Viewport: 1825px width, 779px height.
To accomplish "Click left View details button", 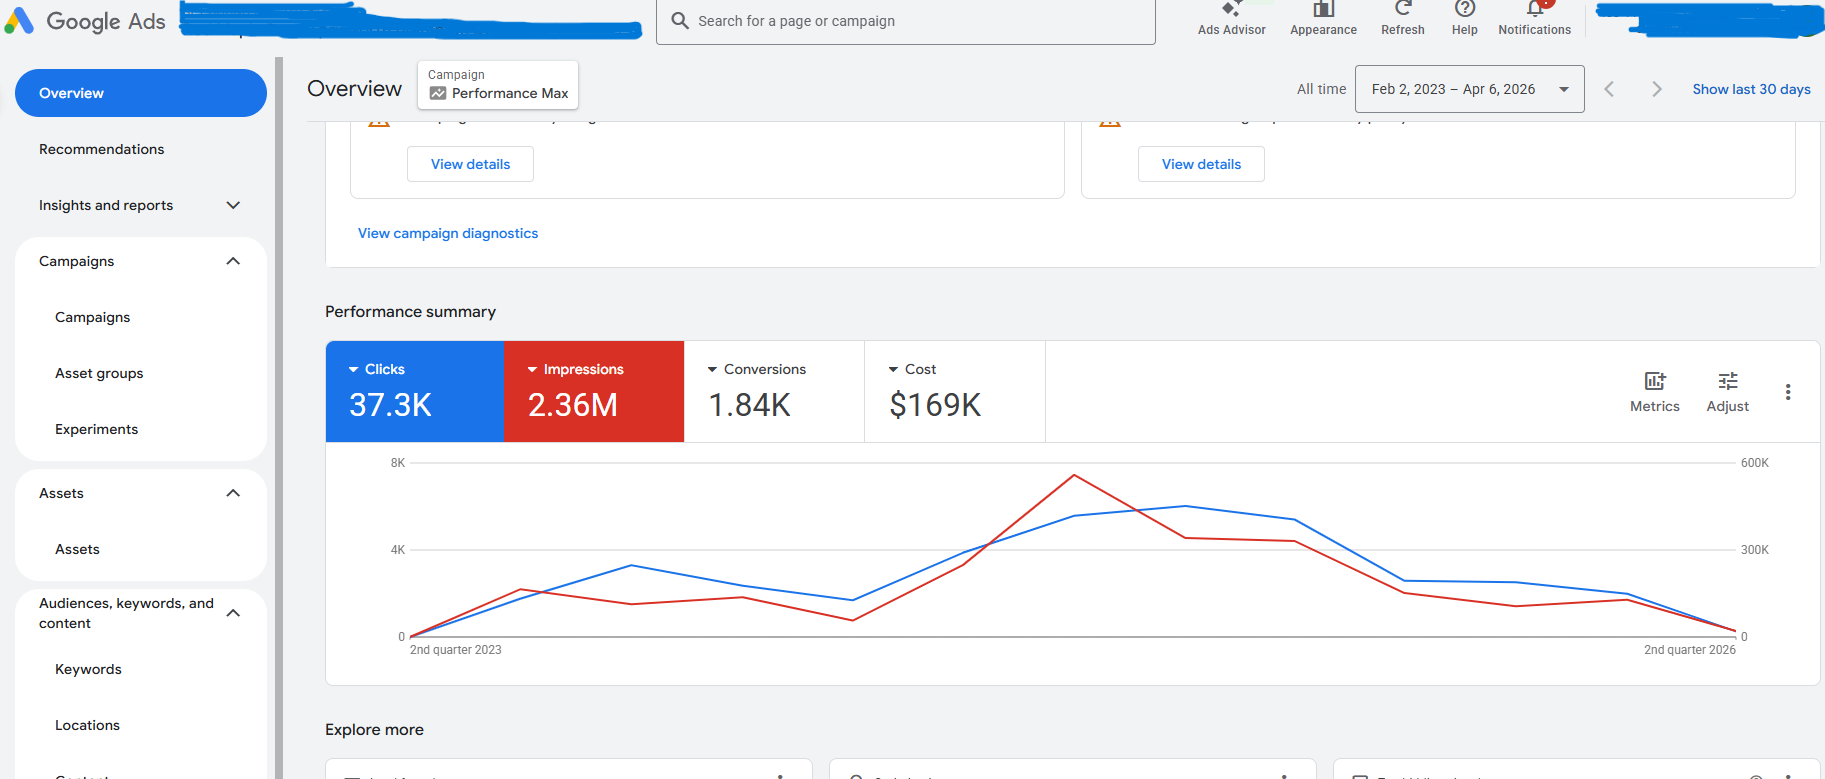I will tap(470, 164).
